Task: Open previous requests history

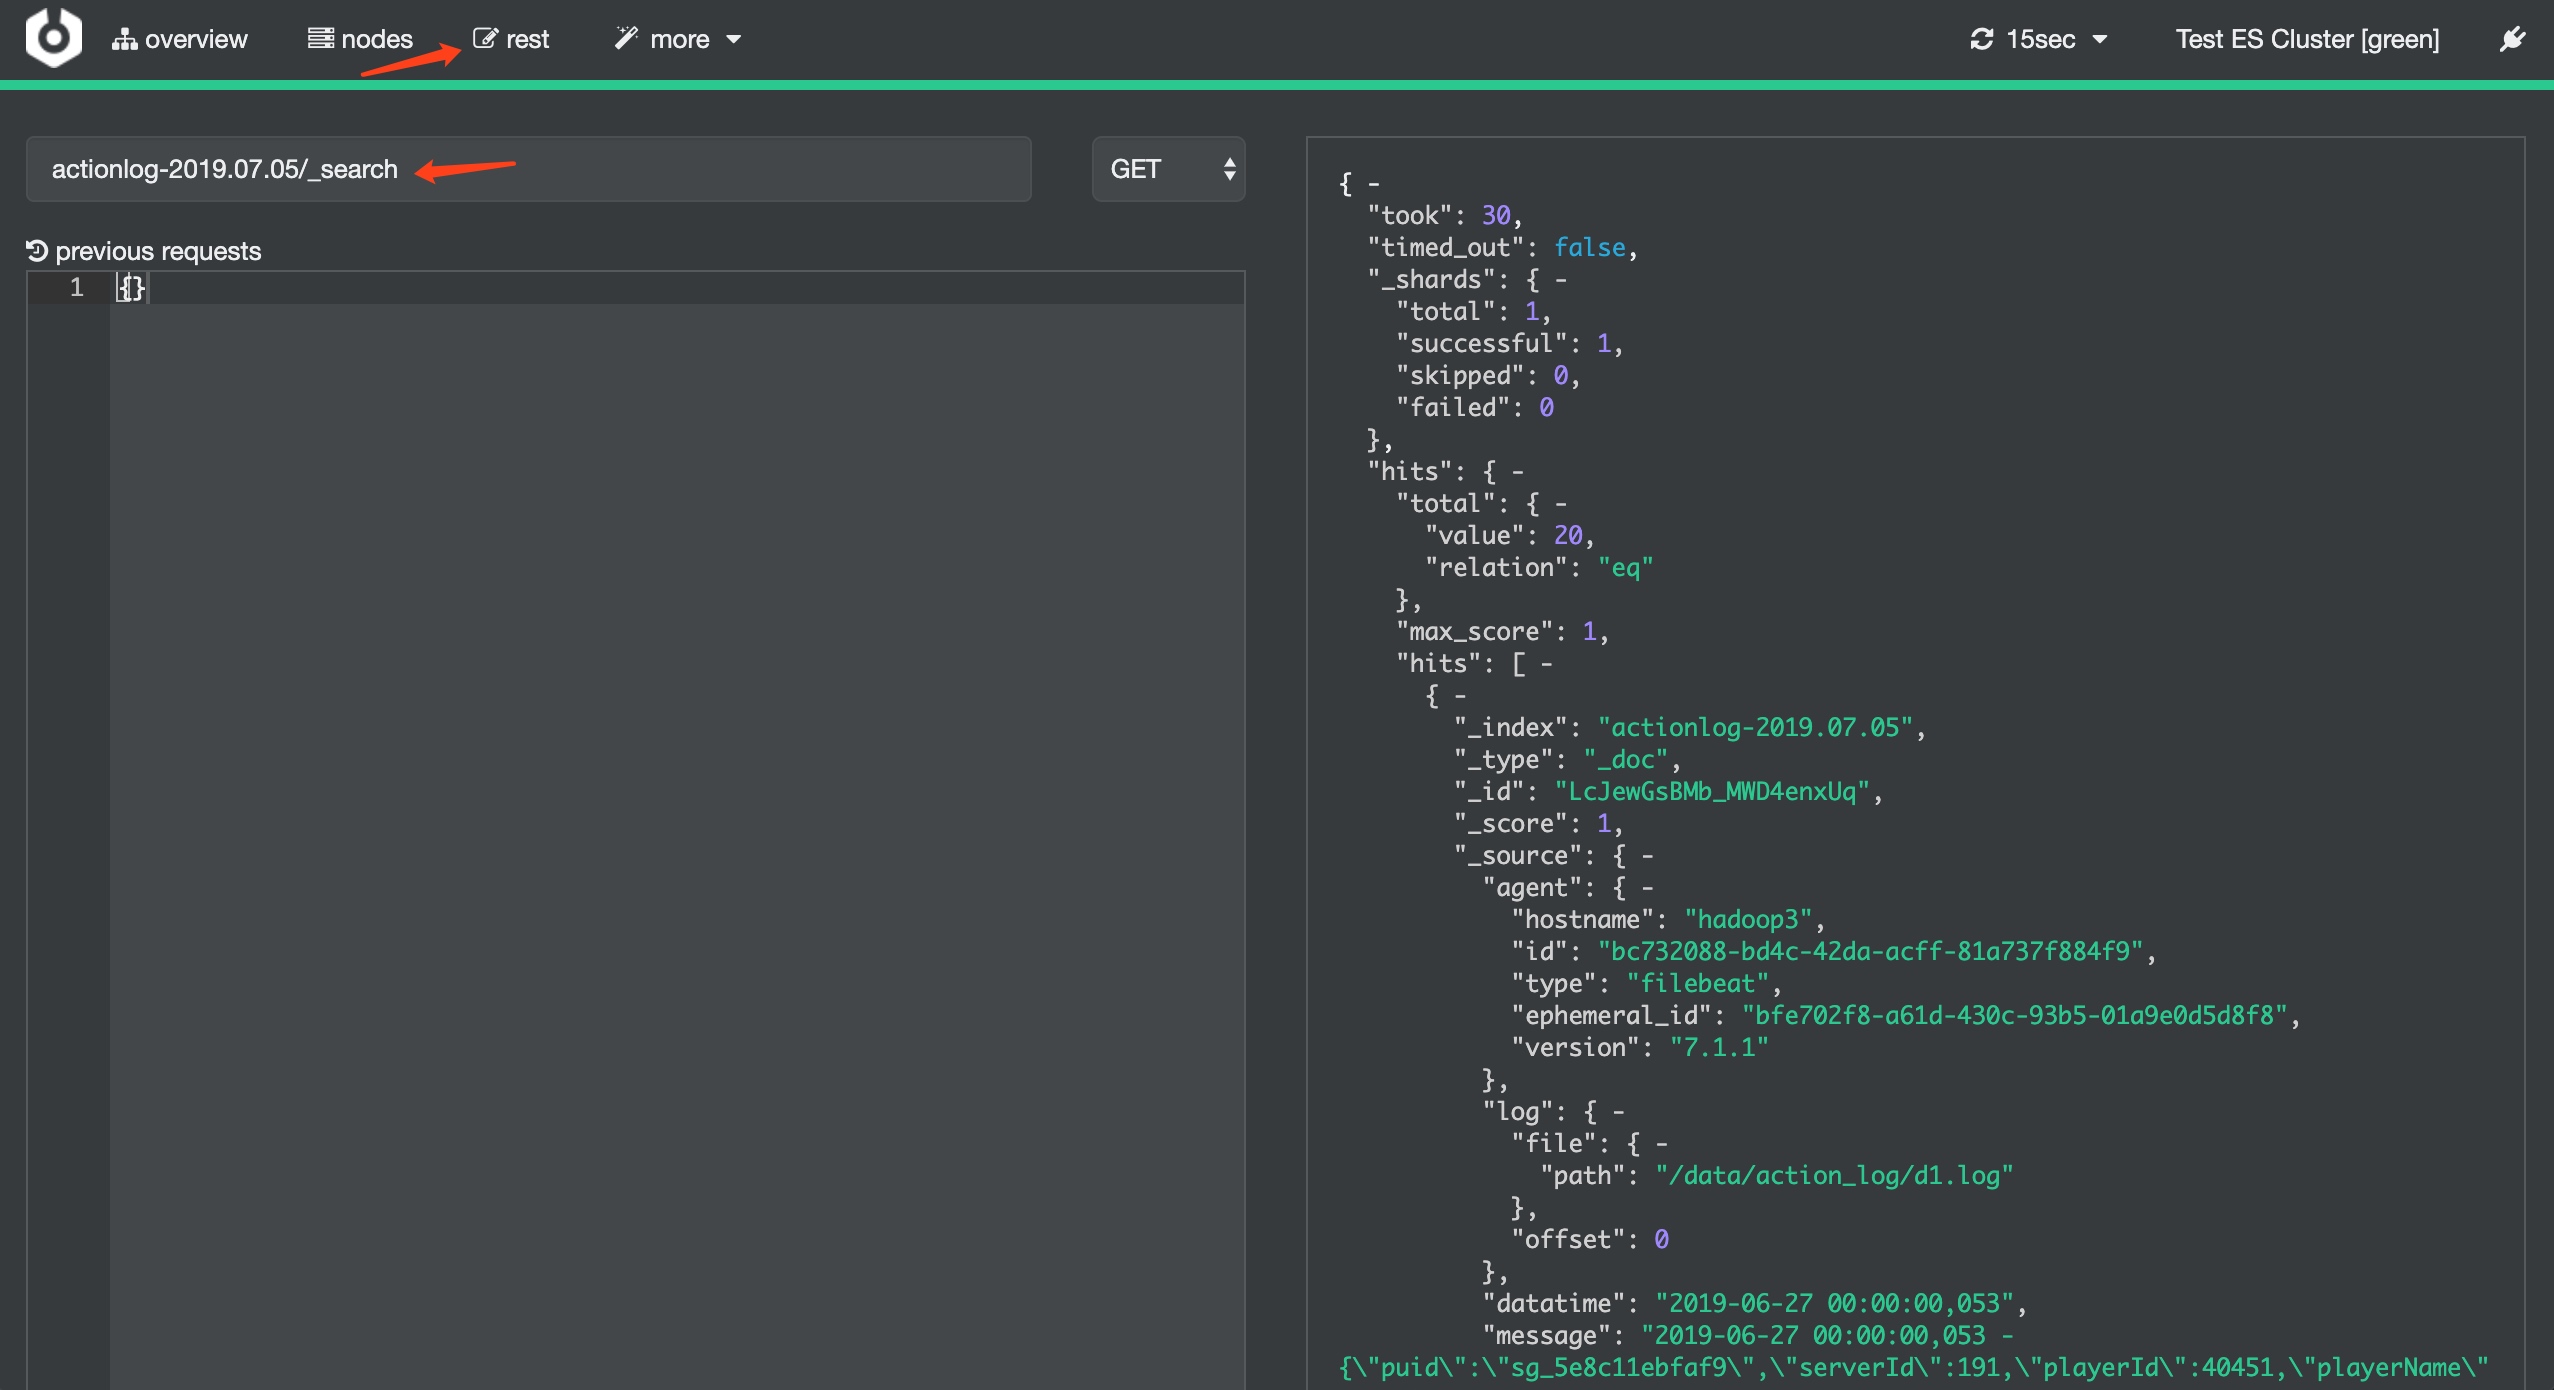Action: coord(144,251)
